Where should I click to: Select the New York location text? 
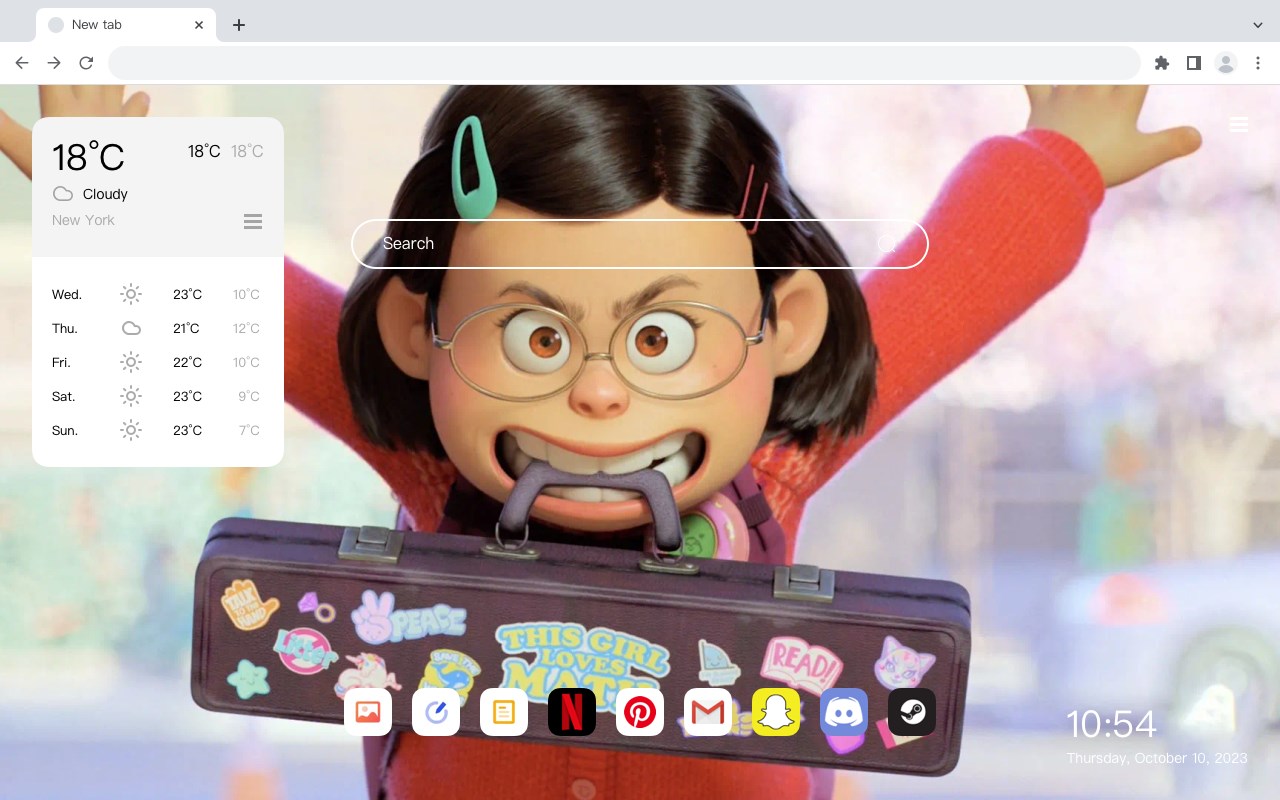coord(83,220)
